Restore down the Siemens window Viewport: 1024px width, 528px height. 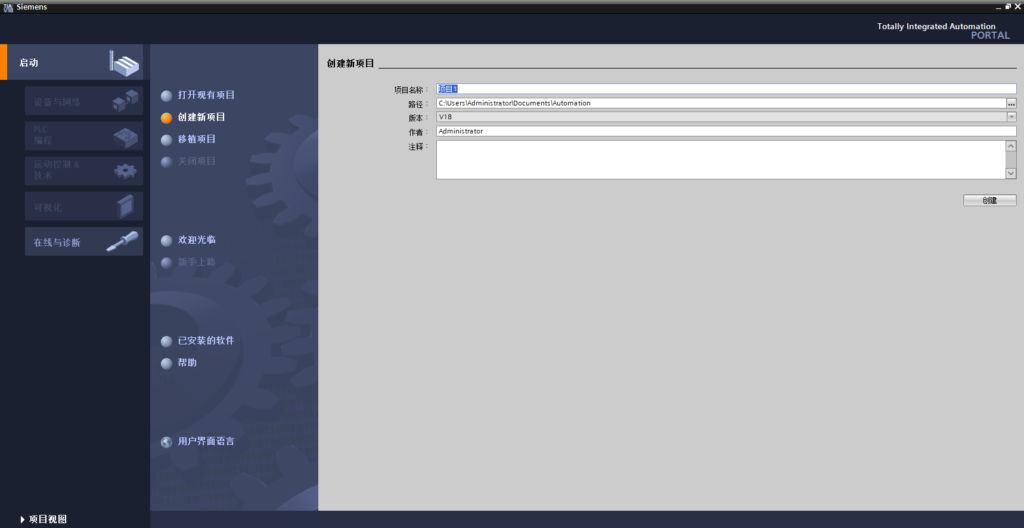(1008, 7)
